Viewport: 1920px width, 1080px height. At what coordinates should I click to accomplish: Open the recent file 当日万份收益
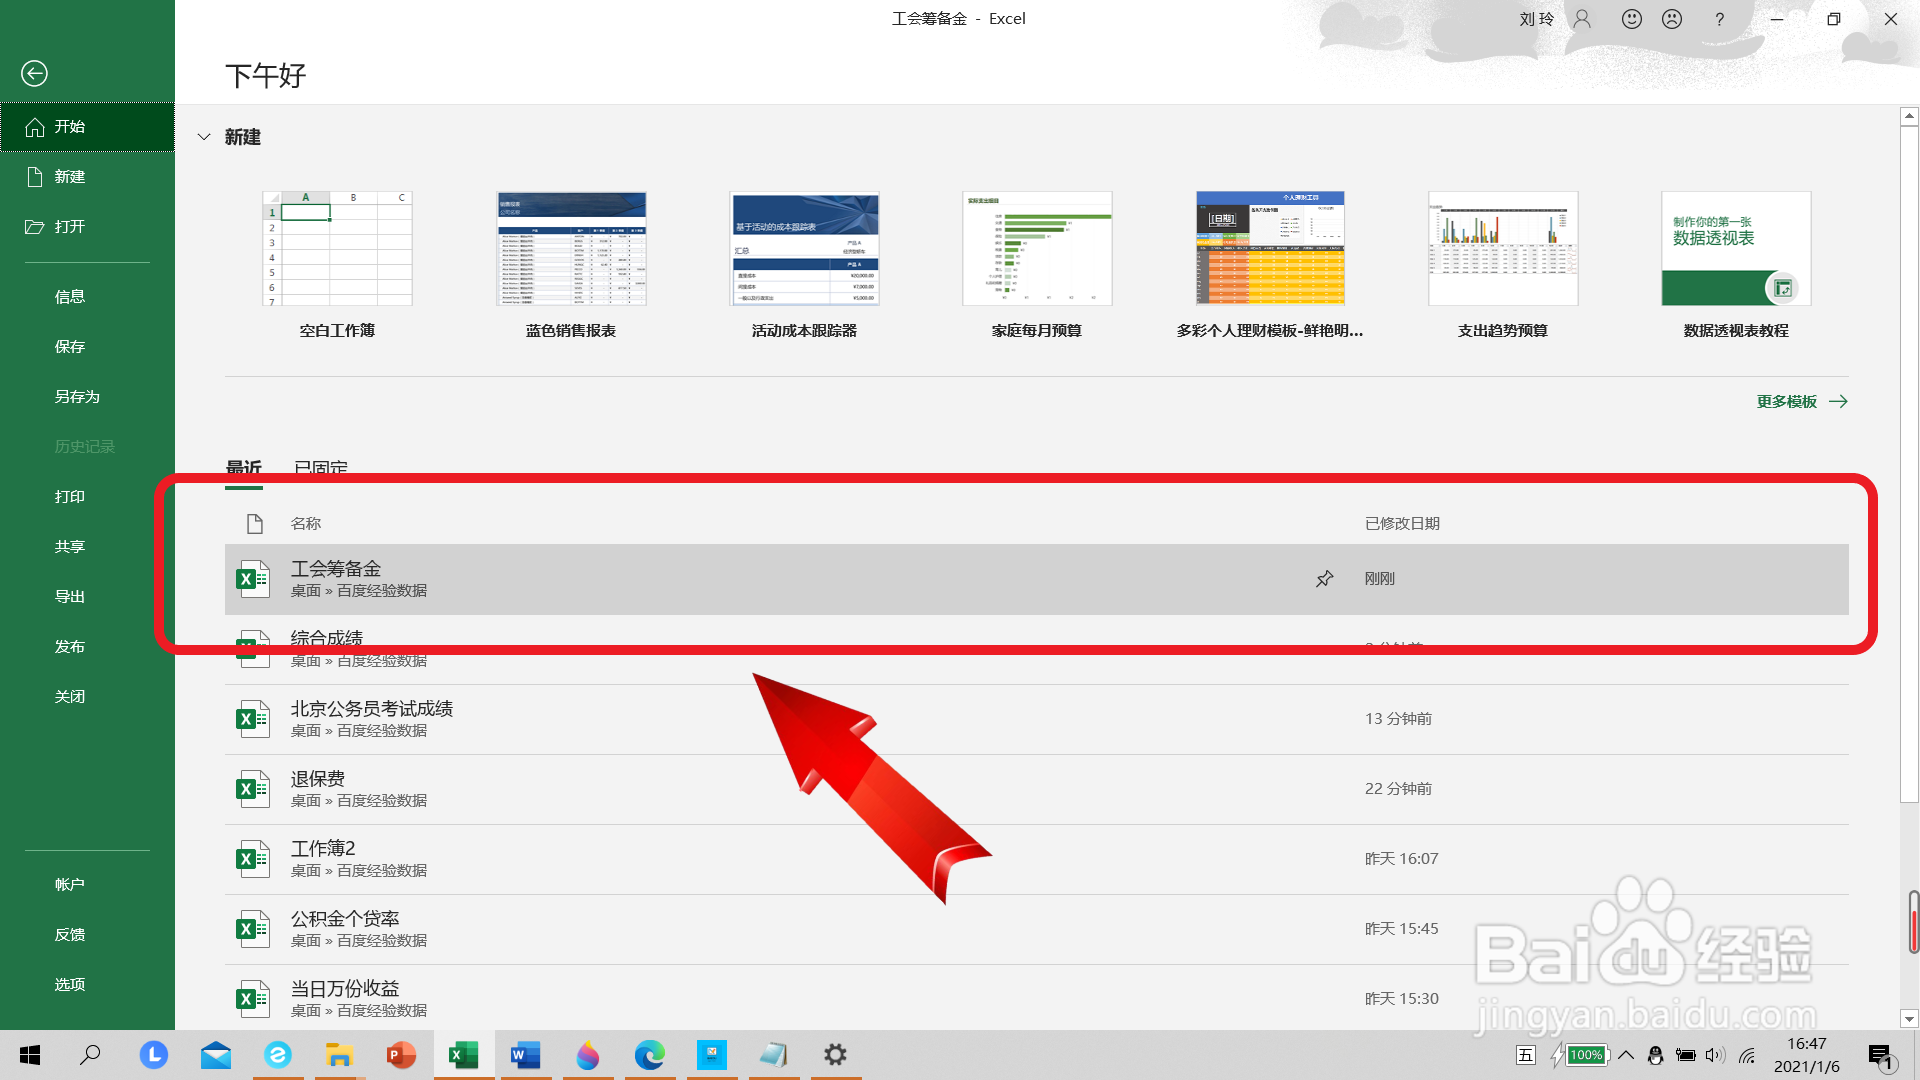point(1037,999)
